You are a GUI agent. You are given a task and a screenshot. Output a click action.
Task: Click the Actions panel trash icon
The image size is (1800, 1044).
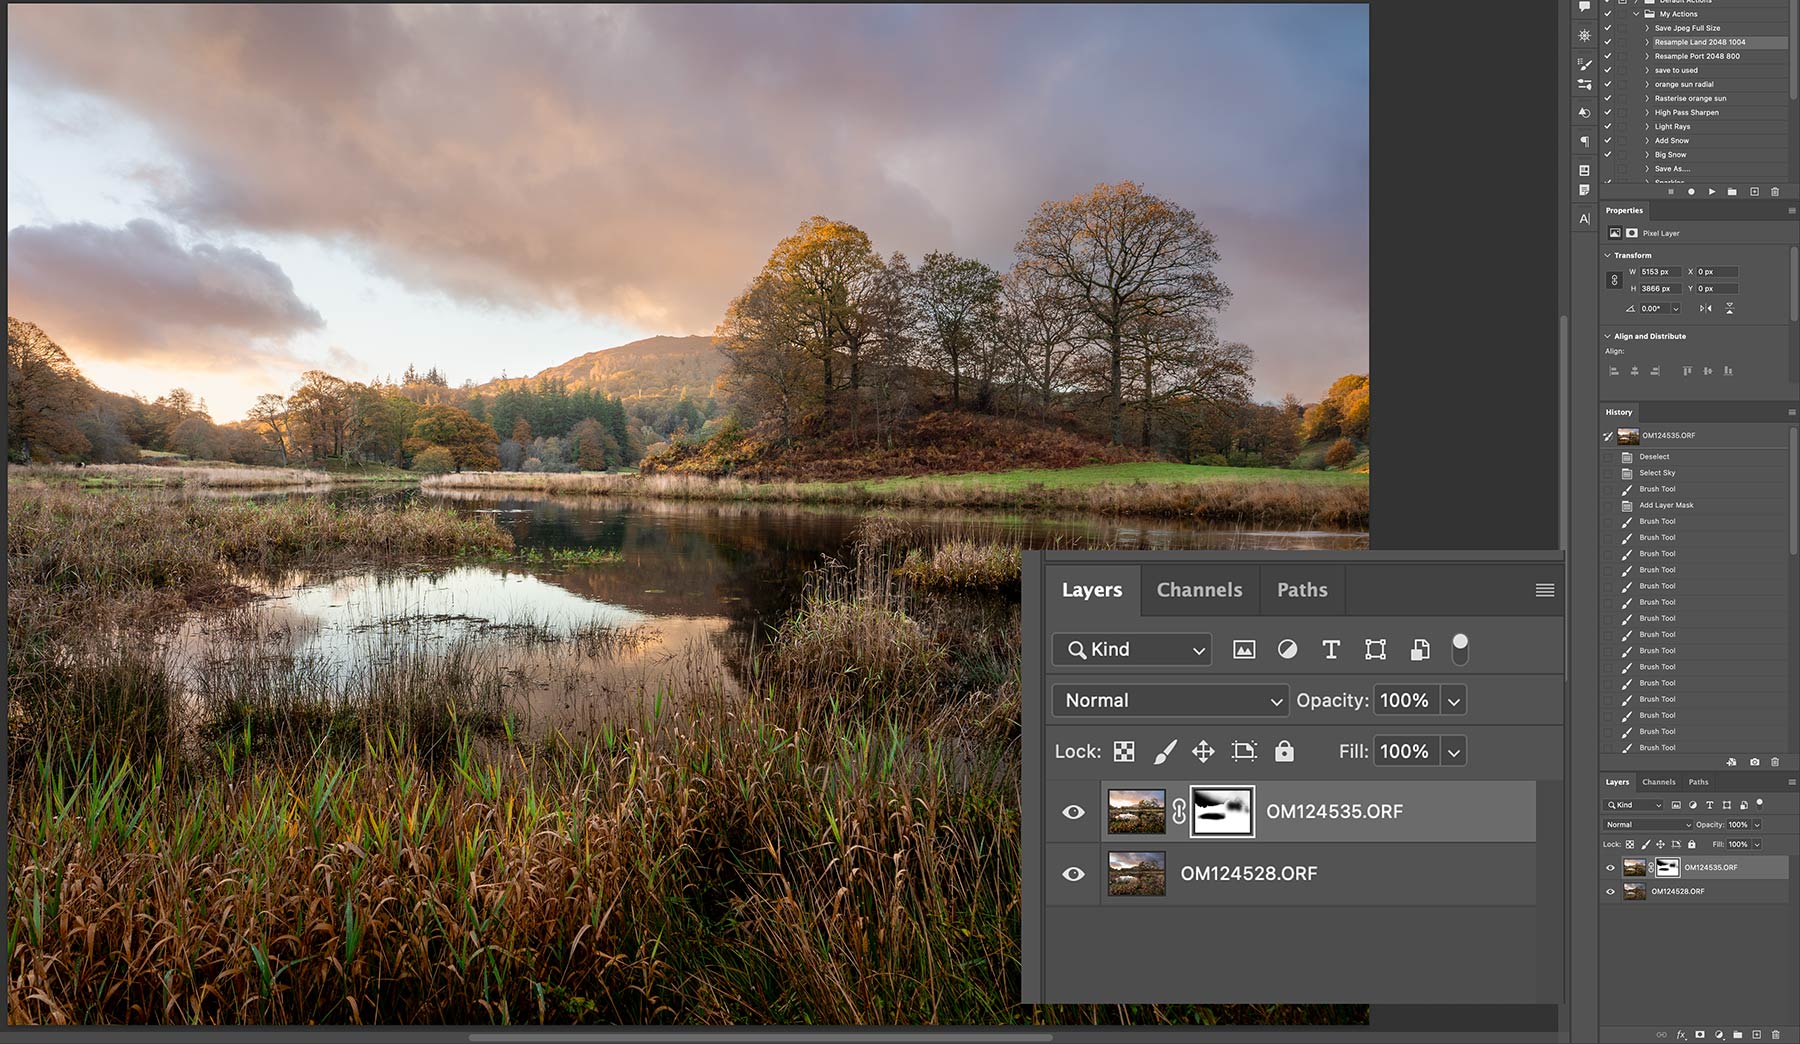[x=1775, y=191]
